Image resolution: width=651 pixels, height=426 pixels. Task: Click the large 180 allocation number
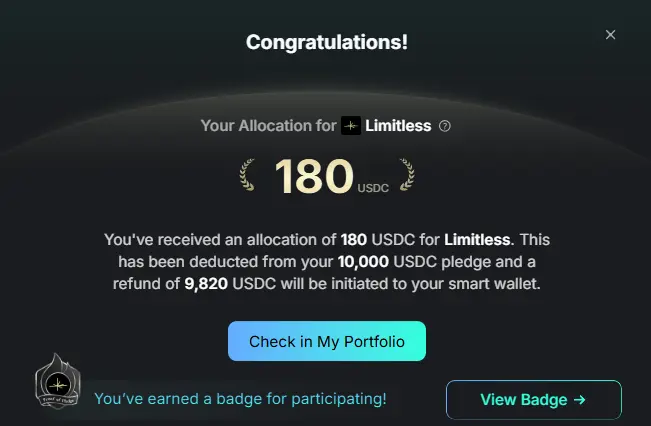(313, 176)
